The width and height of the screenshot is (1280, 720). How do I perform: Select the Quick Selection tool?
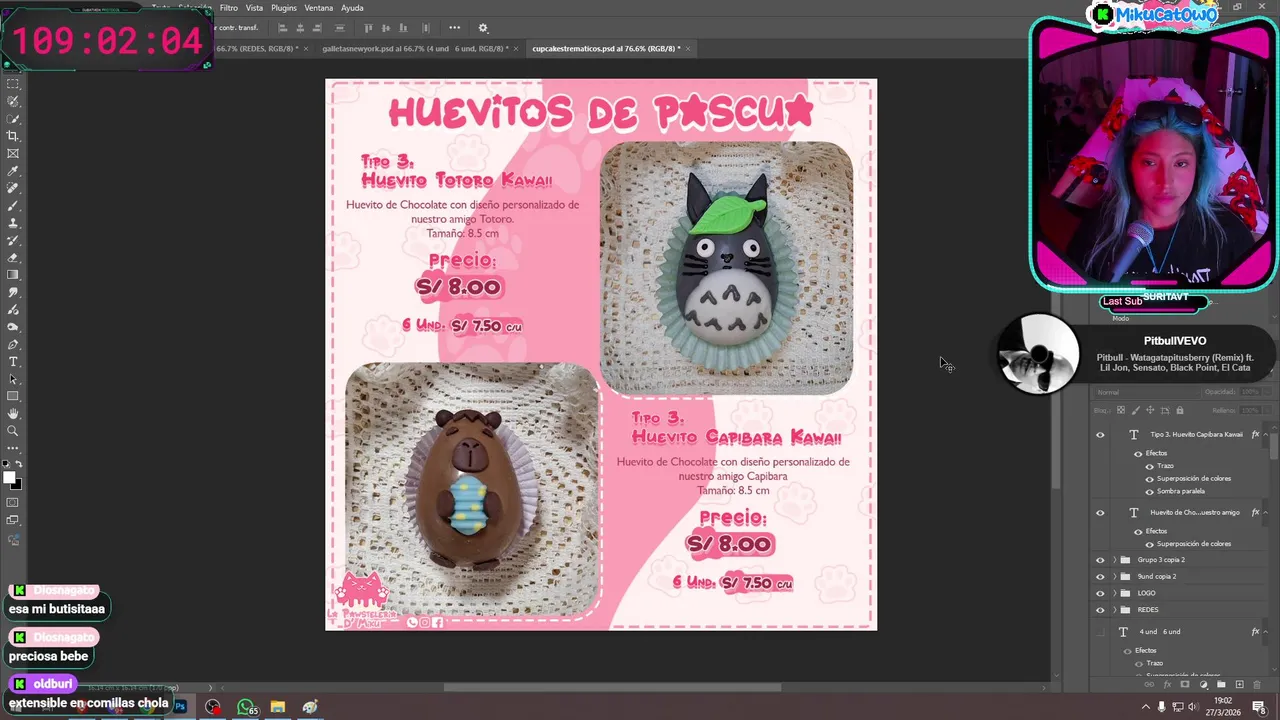click(13, 119)
